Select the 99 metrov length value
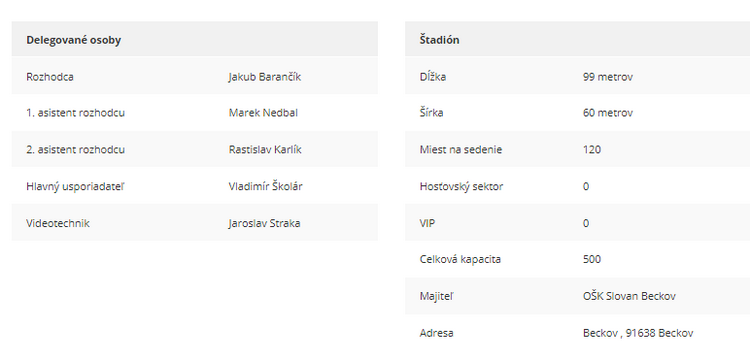 click(608, 76)
